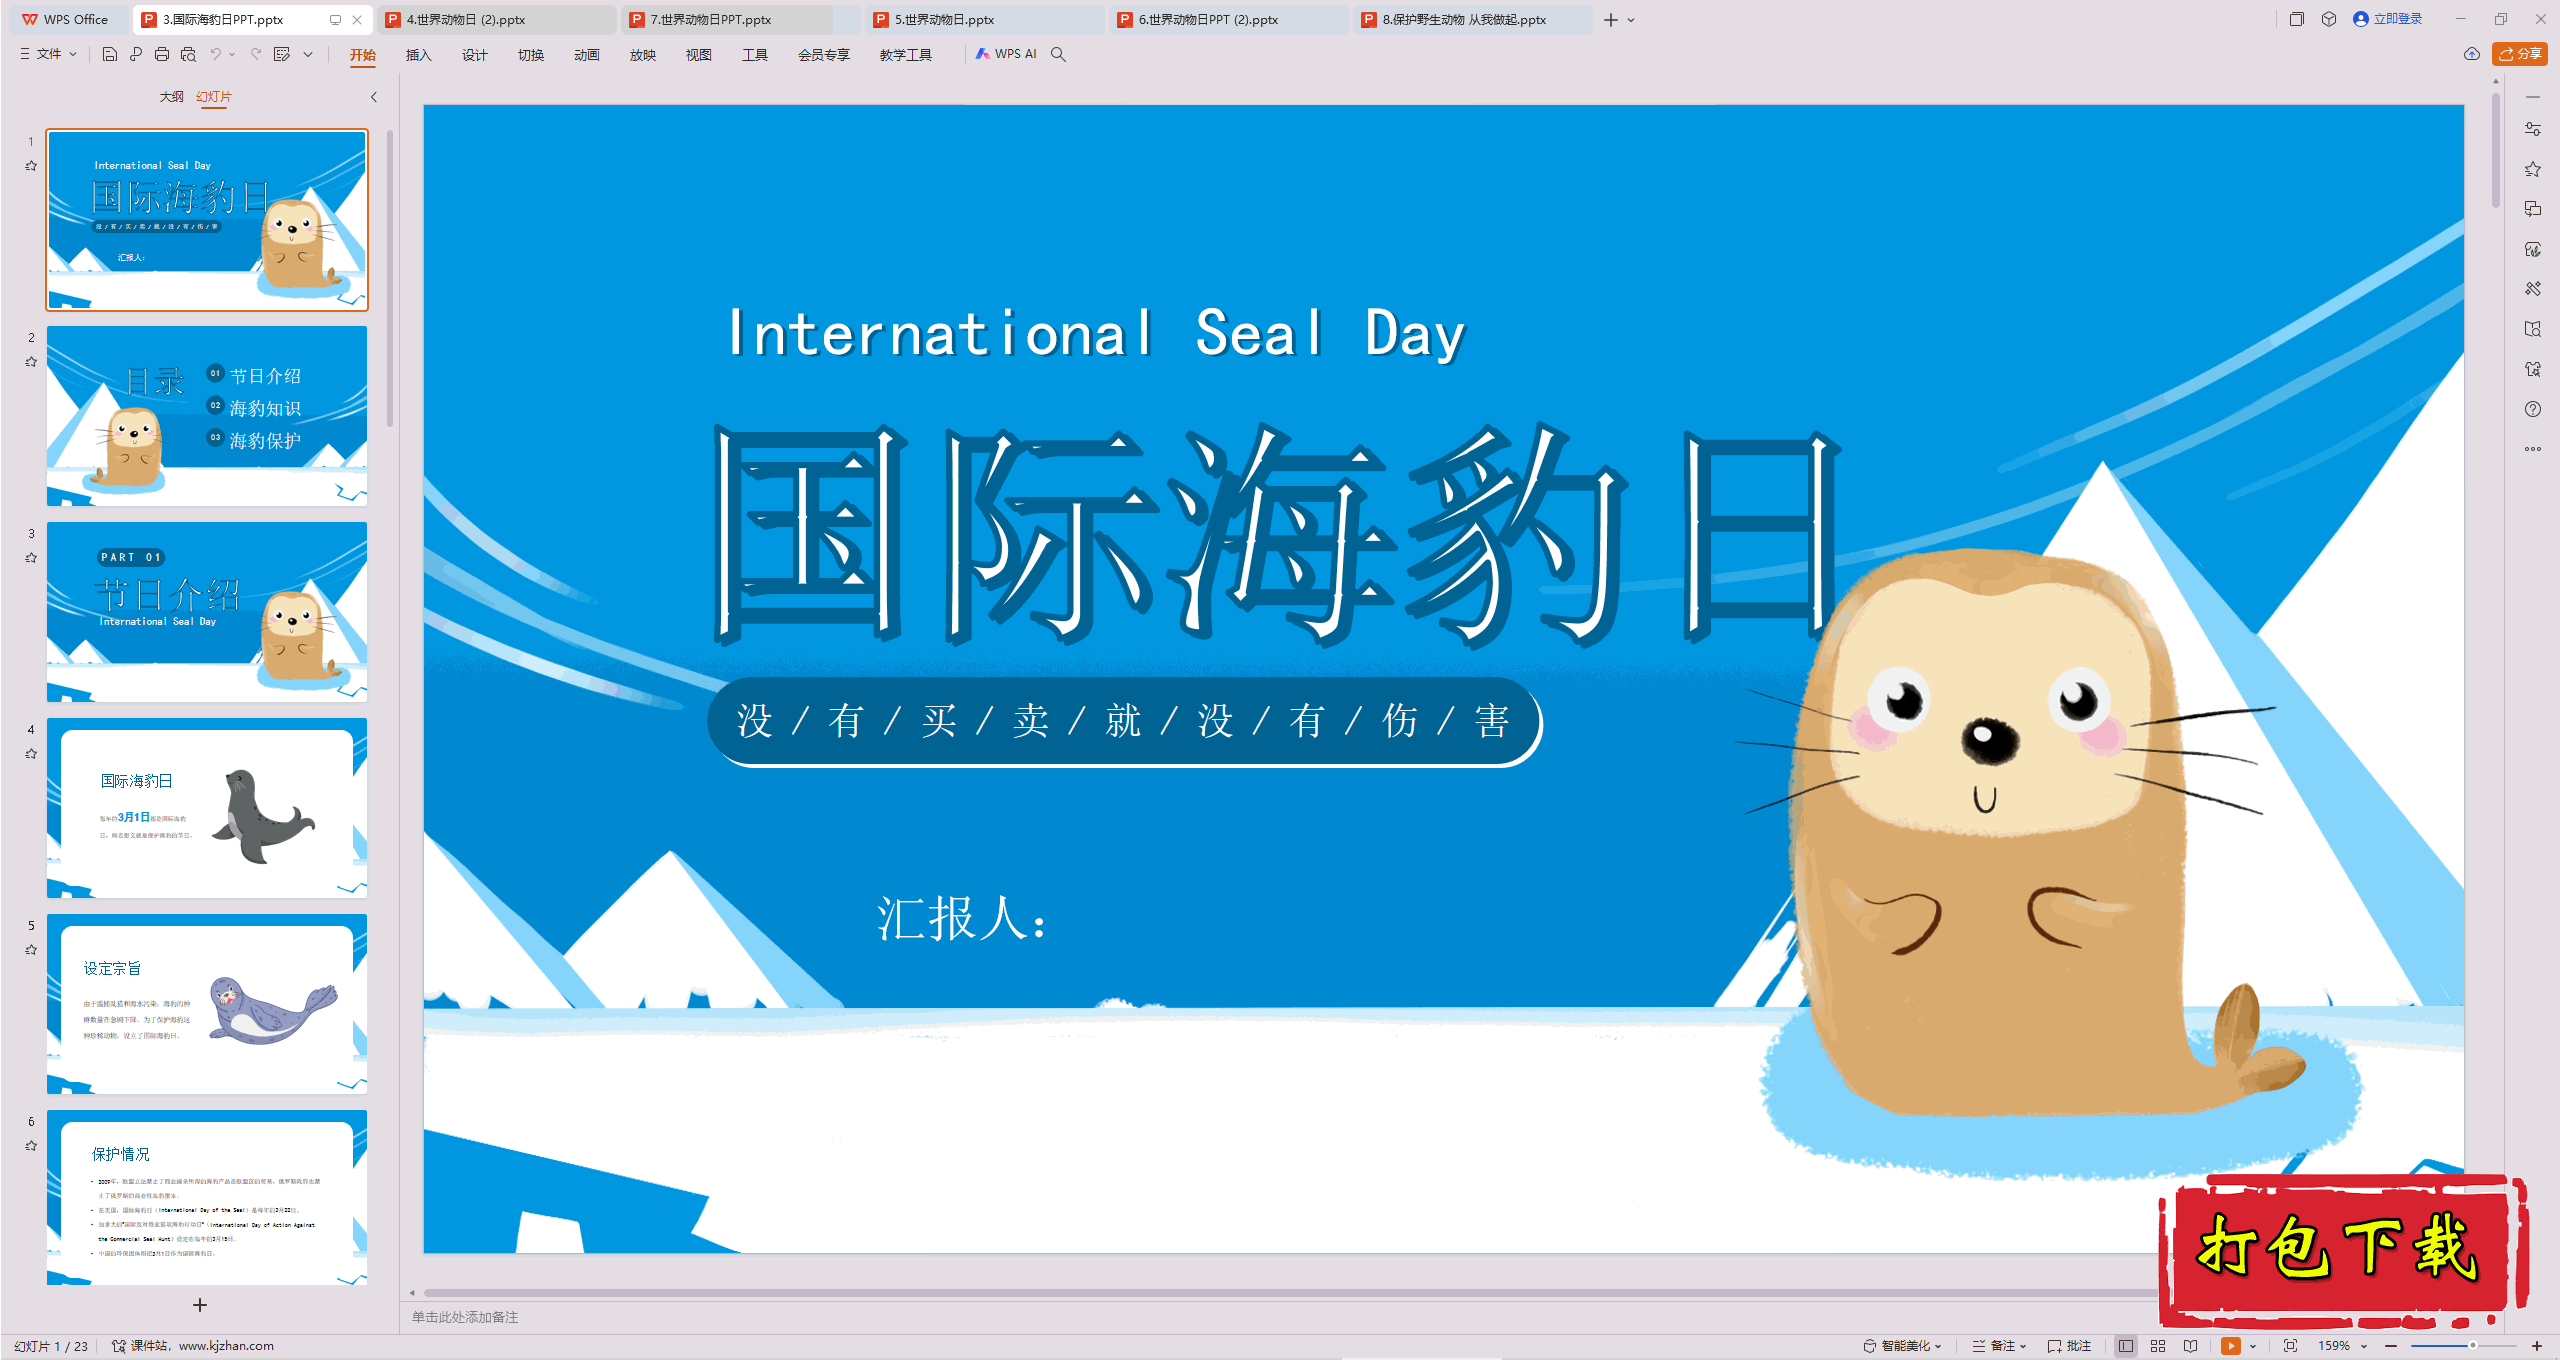
Task: Click the cloud upload icon
Action: pyautogui.click(x=2472, y=54)
